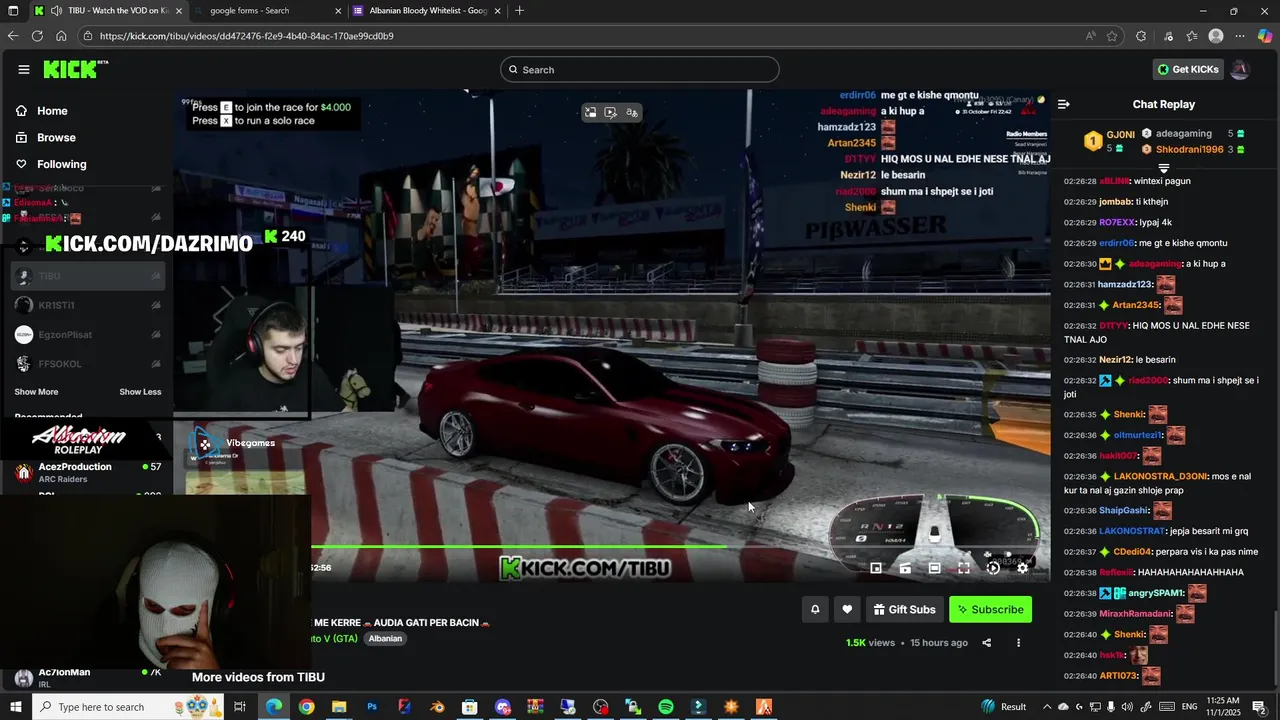Screen dimensions: 1280x720
Task: Expand the gifter leaderboard arrow
Action: click(x=1164, y=168)
